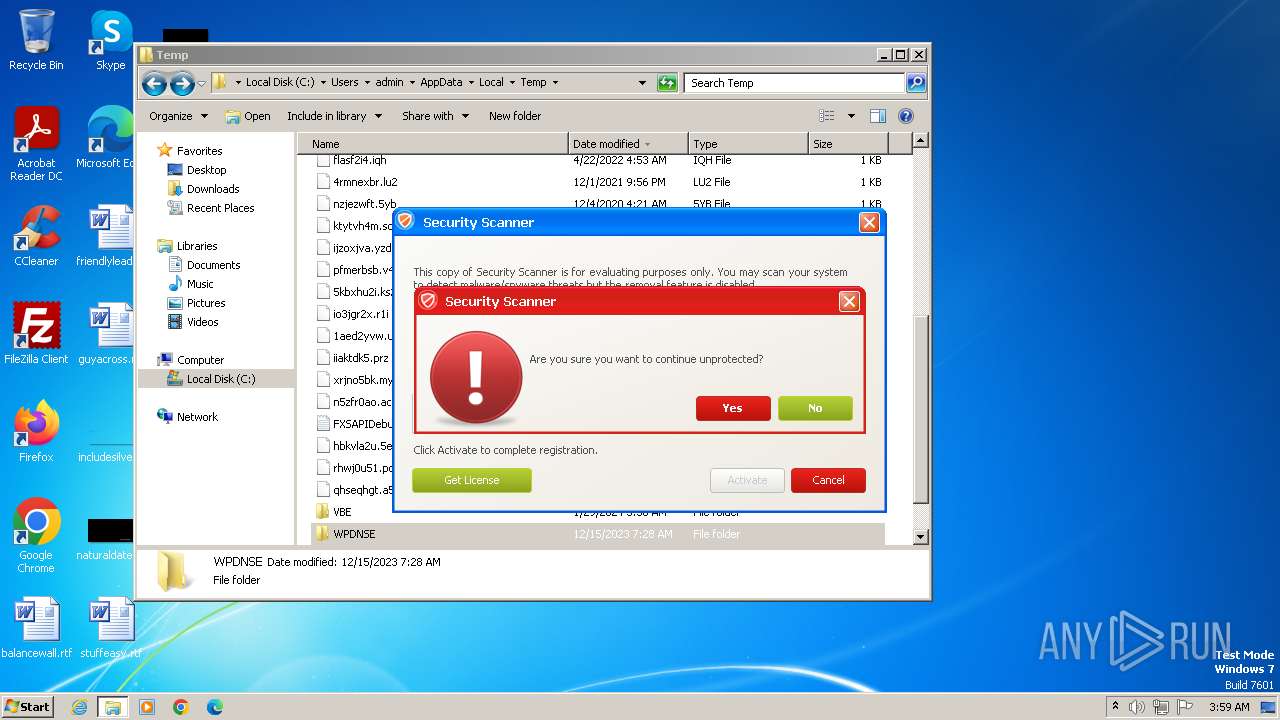Screen dimensions: 1280x720
Task: Click volume icon in system tray
Action: pyautogui.click(x=1137, y=707)
